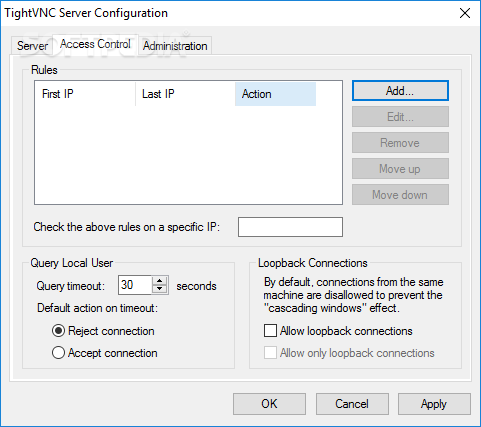
Task: Select the Access Control tab
Action: point(95,44)
